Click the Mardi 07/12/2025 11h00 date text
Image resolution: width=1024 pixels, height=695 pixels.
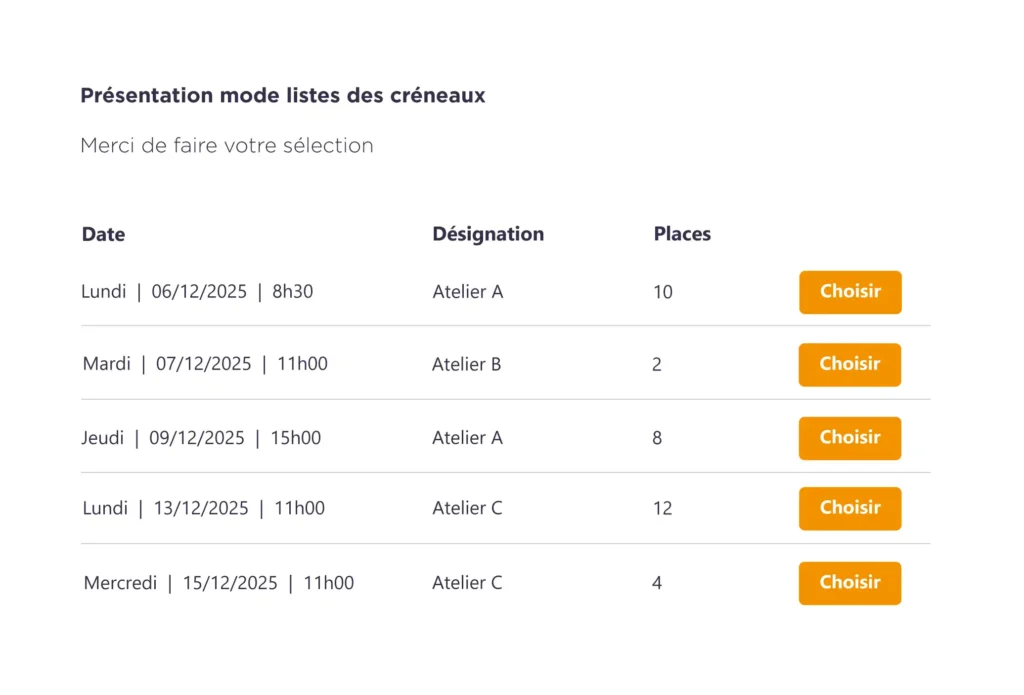205,364
